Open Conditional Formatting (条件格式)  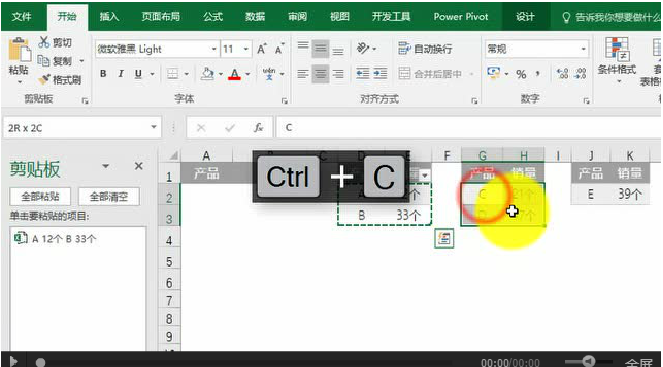(x=616, y=59)
